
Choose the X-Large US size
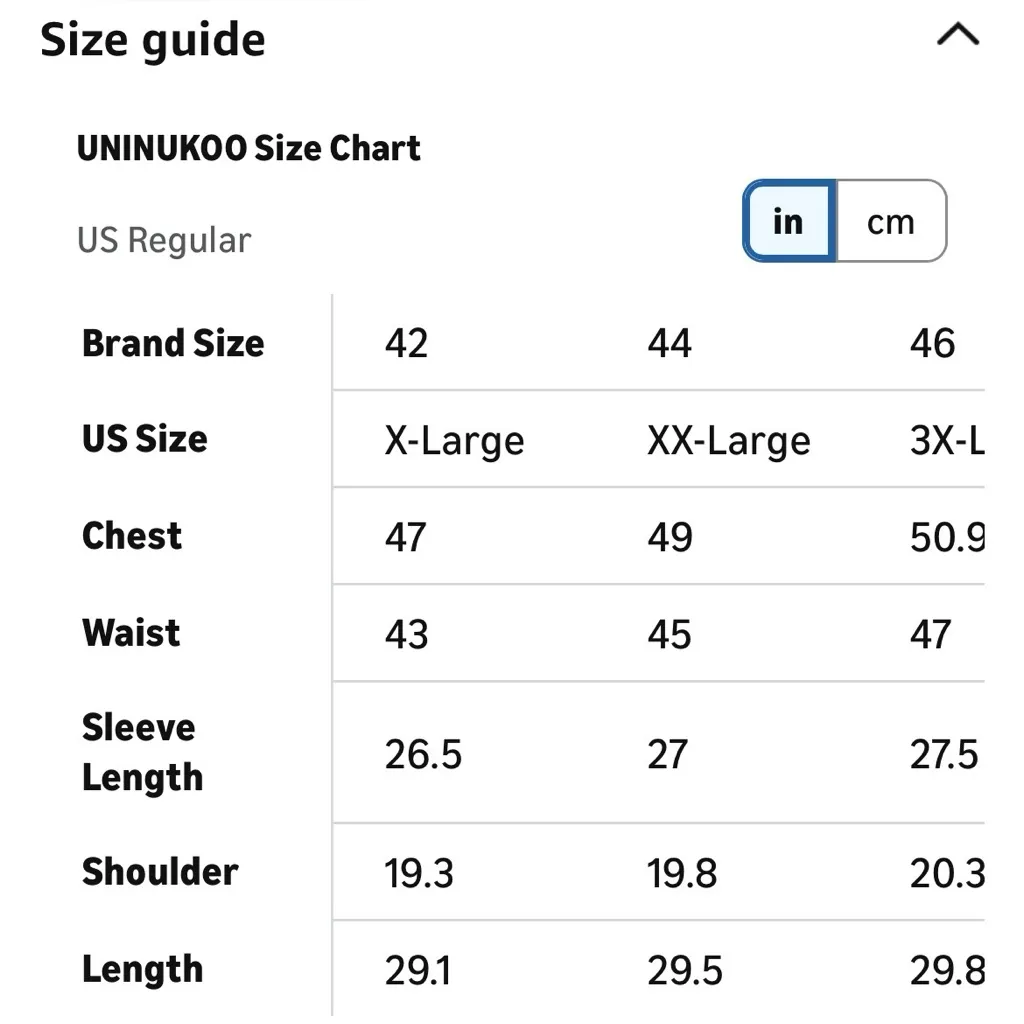click(x=453, y=440)
